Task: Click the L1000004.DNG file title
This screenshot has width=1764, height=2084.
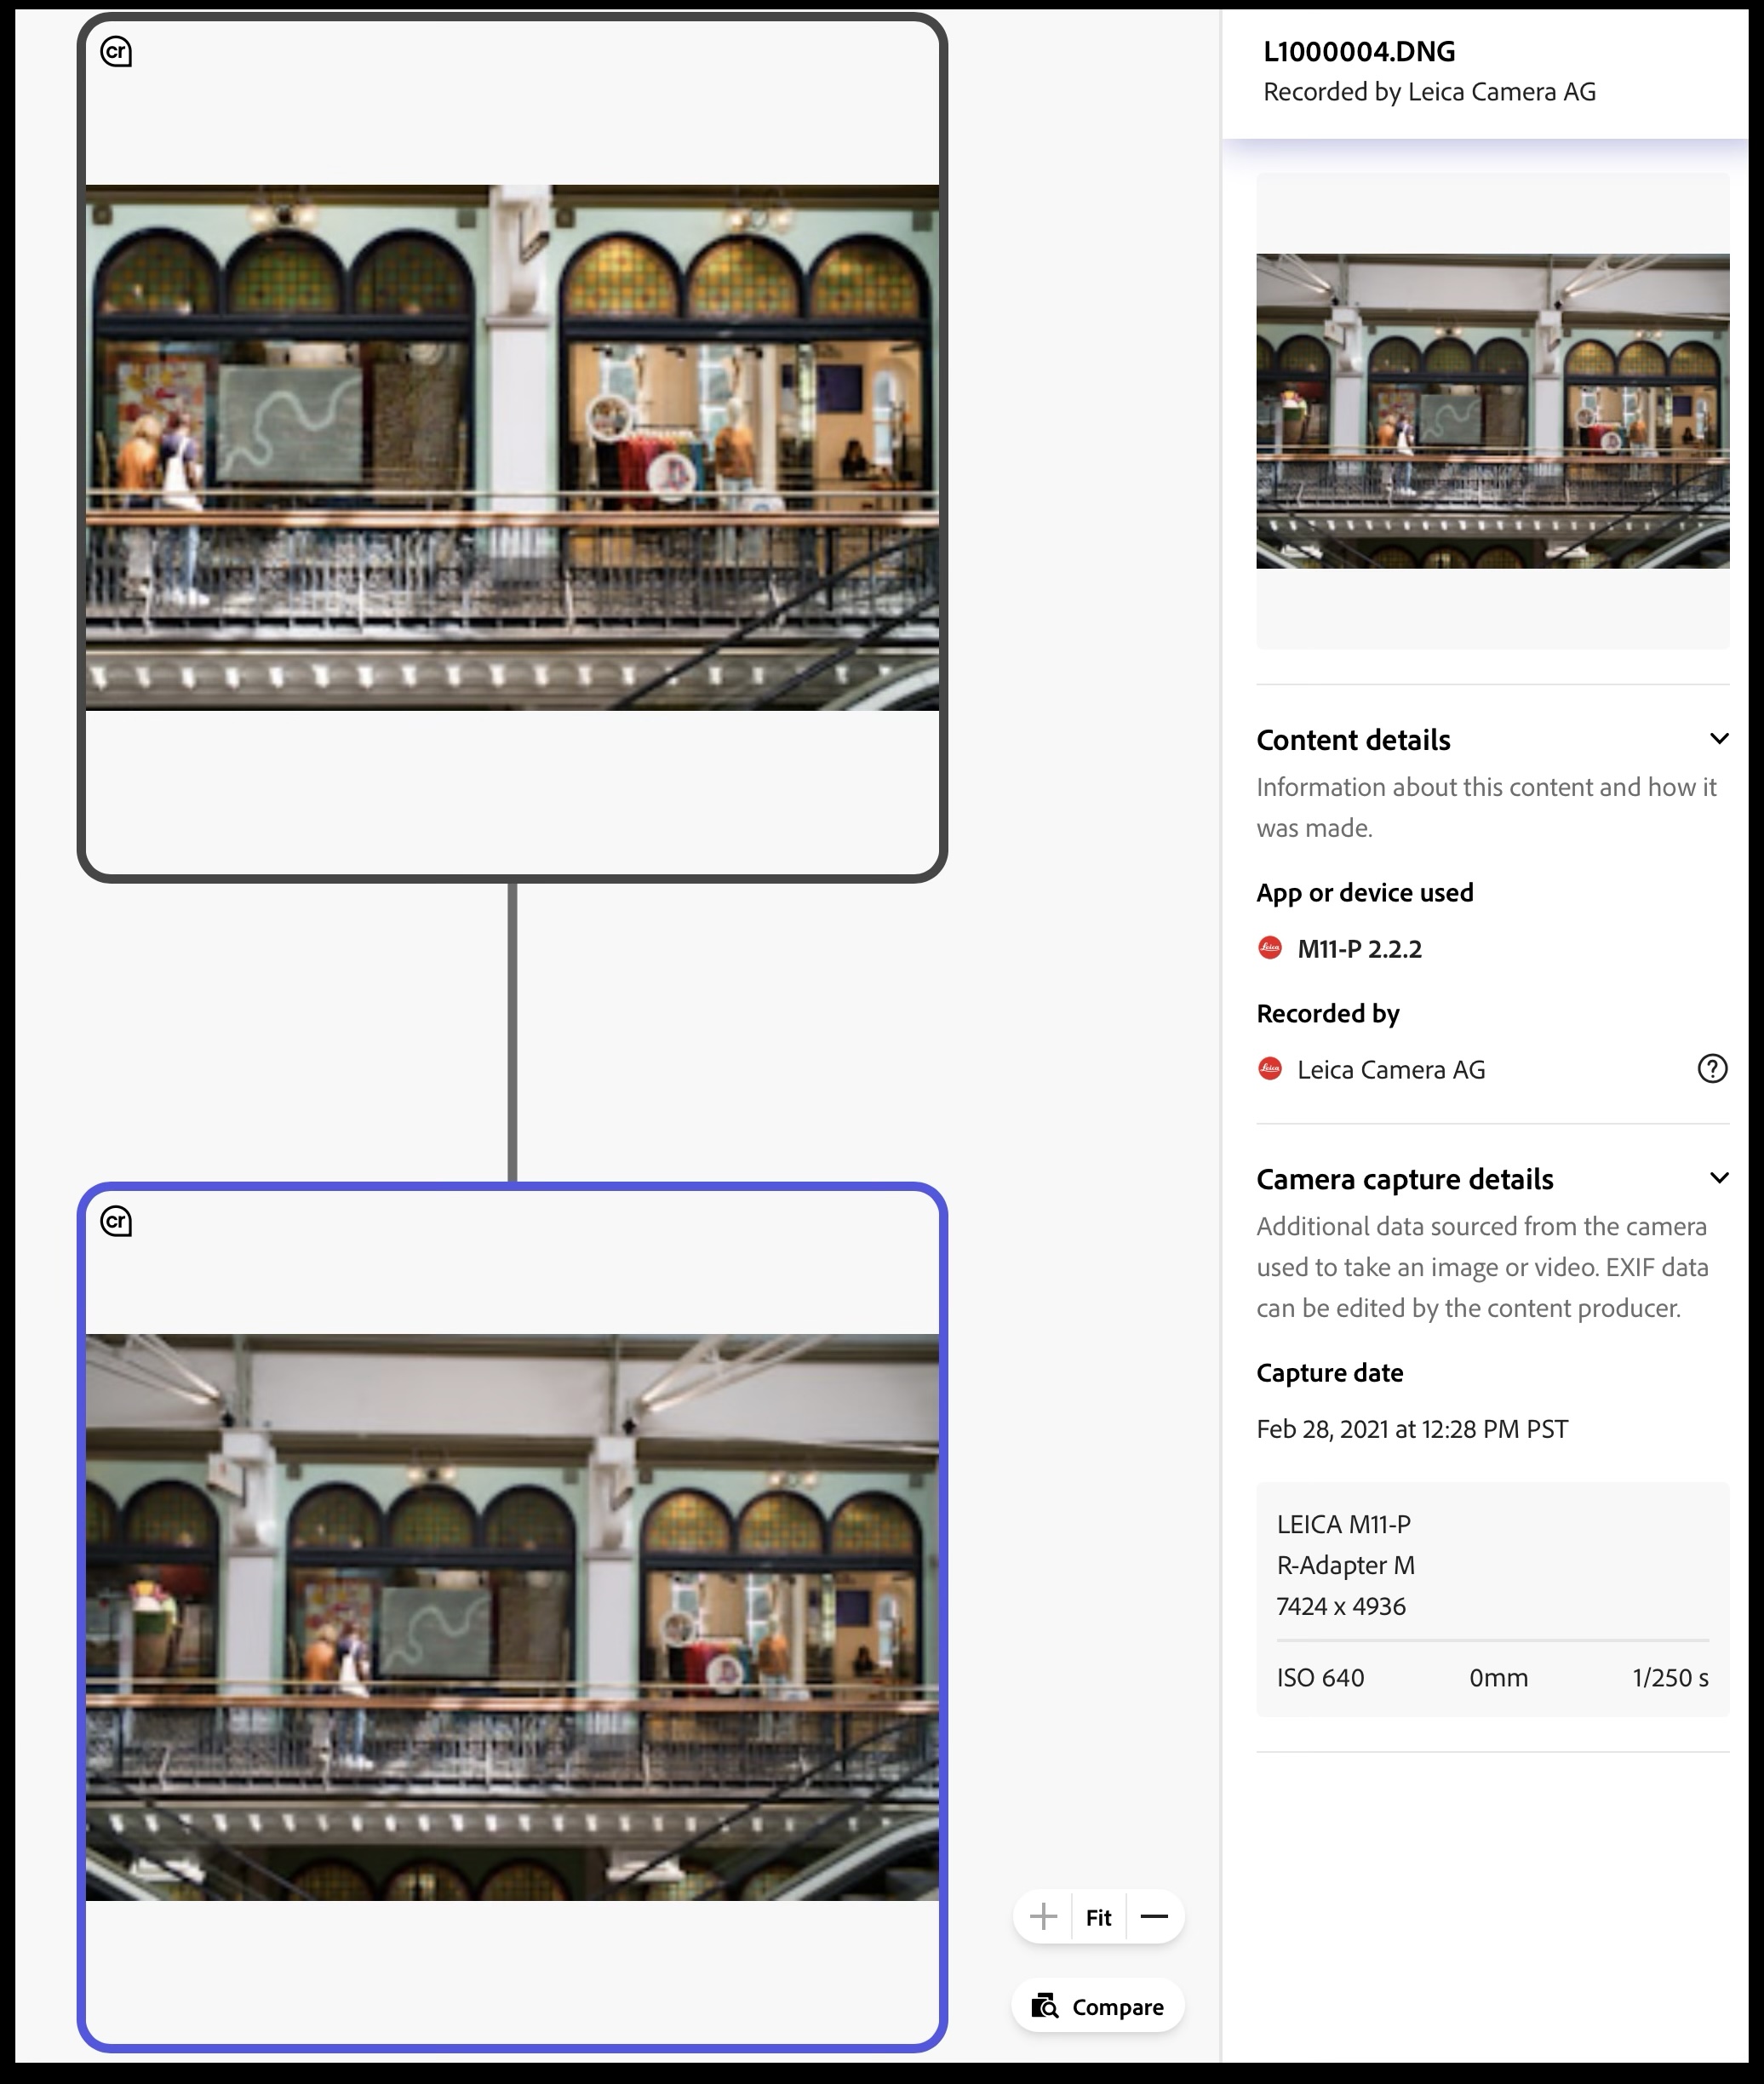Action: (x=1359, y=52)
